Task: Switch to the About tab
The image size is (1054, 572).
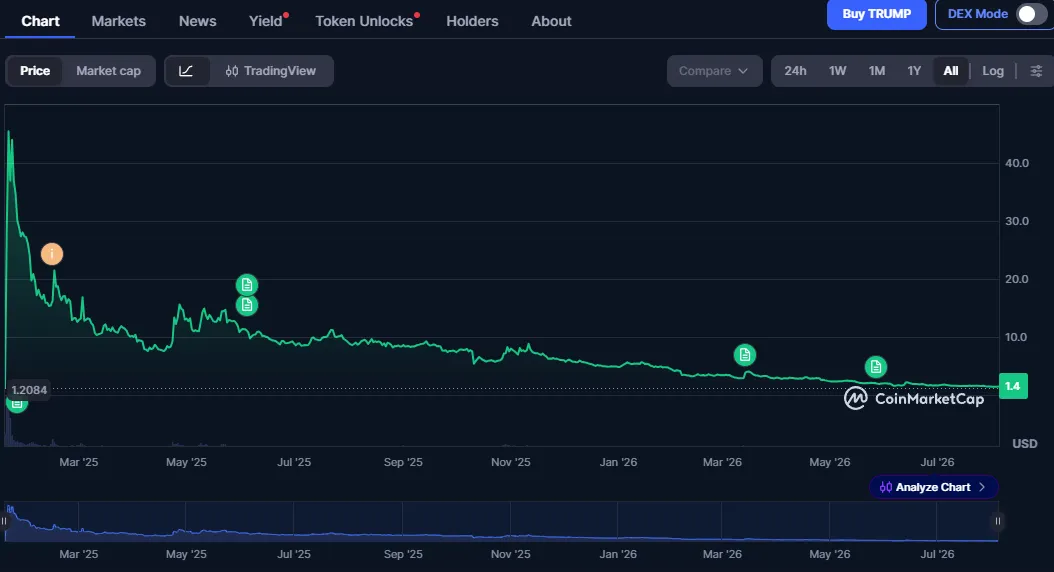Action: coord(551,21)
